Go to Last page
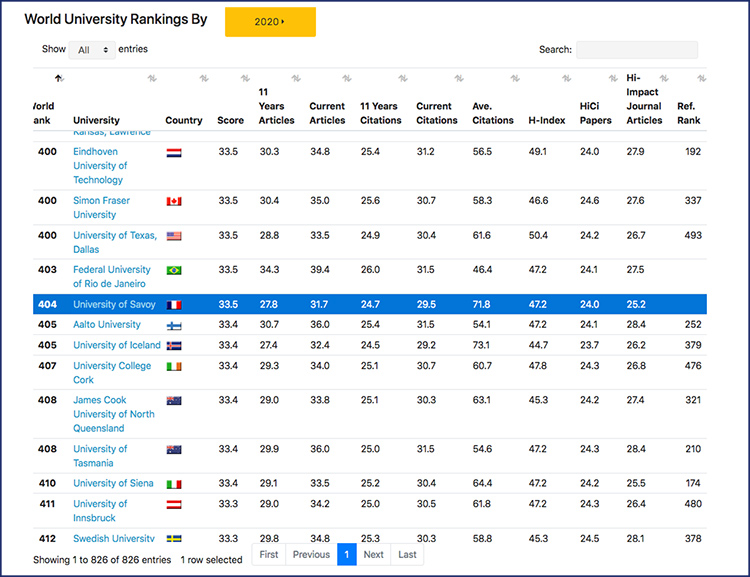 coord(407,555)
